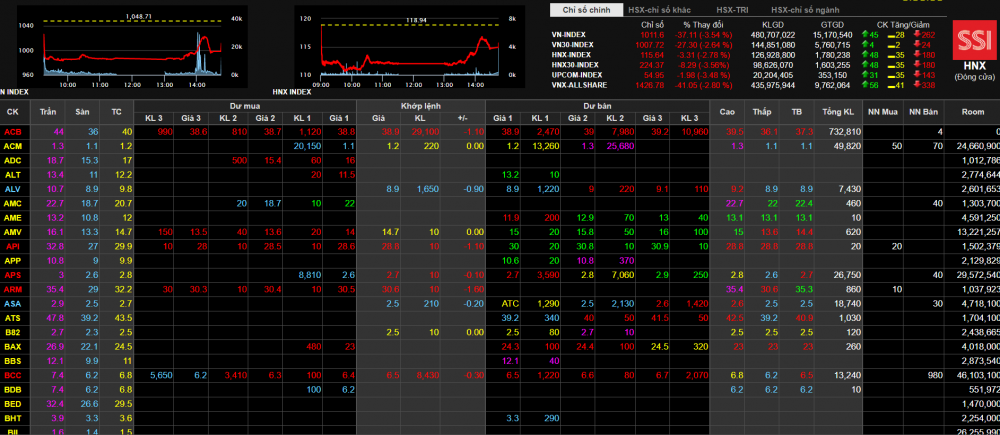Click the CK column header
1000x435 pixels.
click(13, 111)
